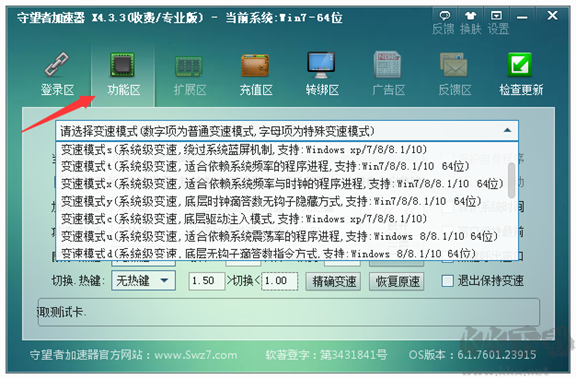576x378 pixels.
Task: Minimize the 守望者加速器 window
Action: tap(522, 17)
